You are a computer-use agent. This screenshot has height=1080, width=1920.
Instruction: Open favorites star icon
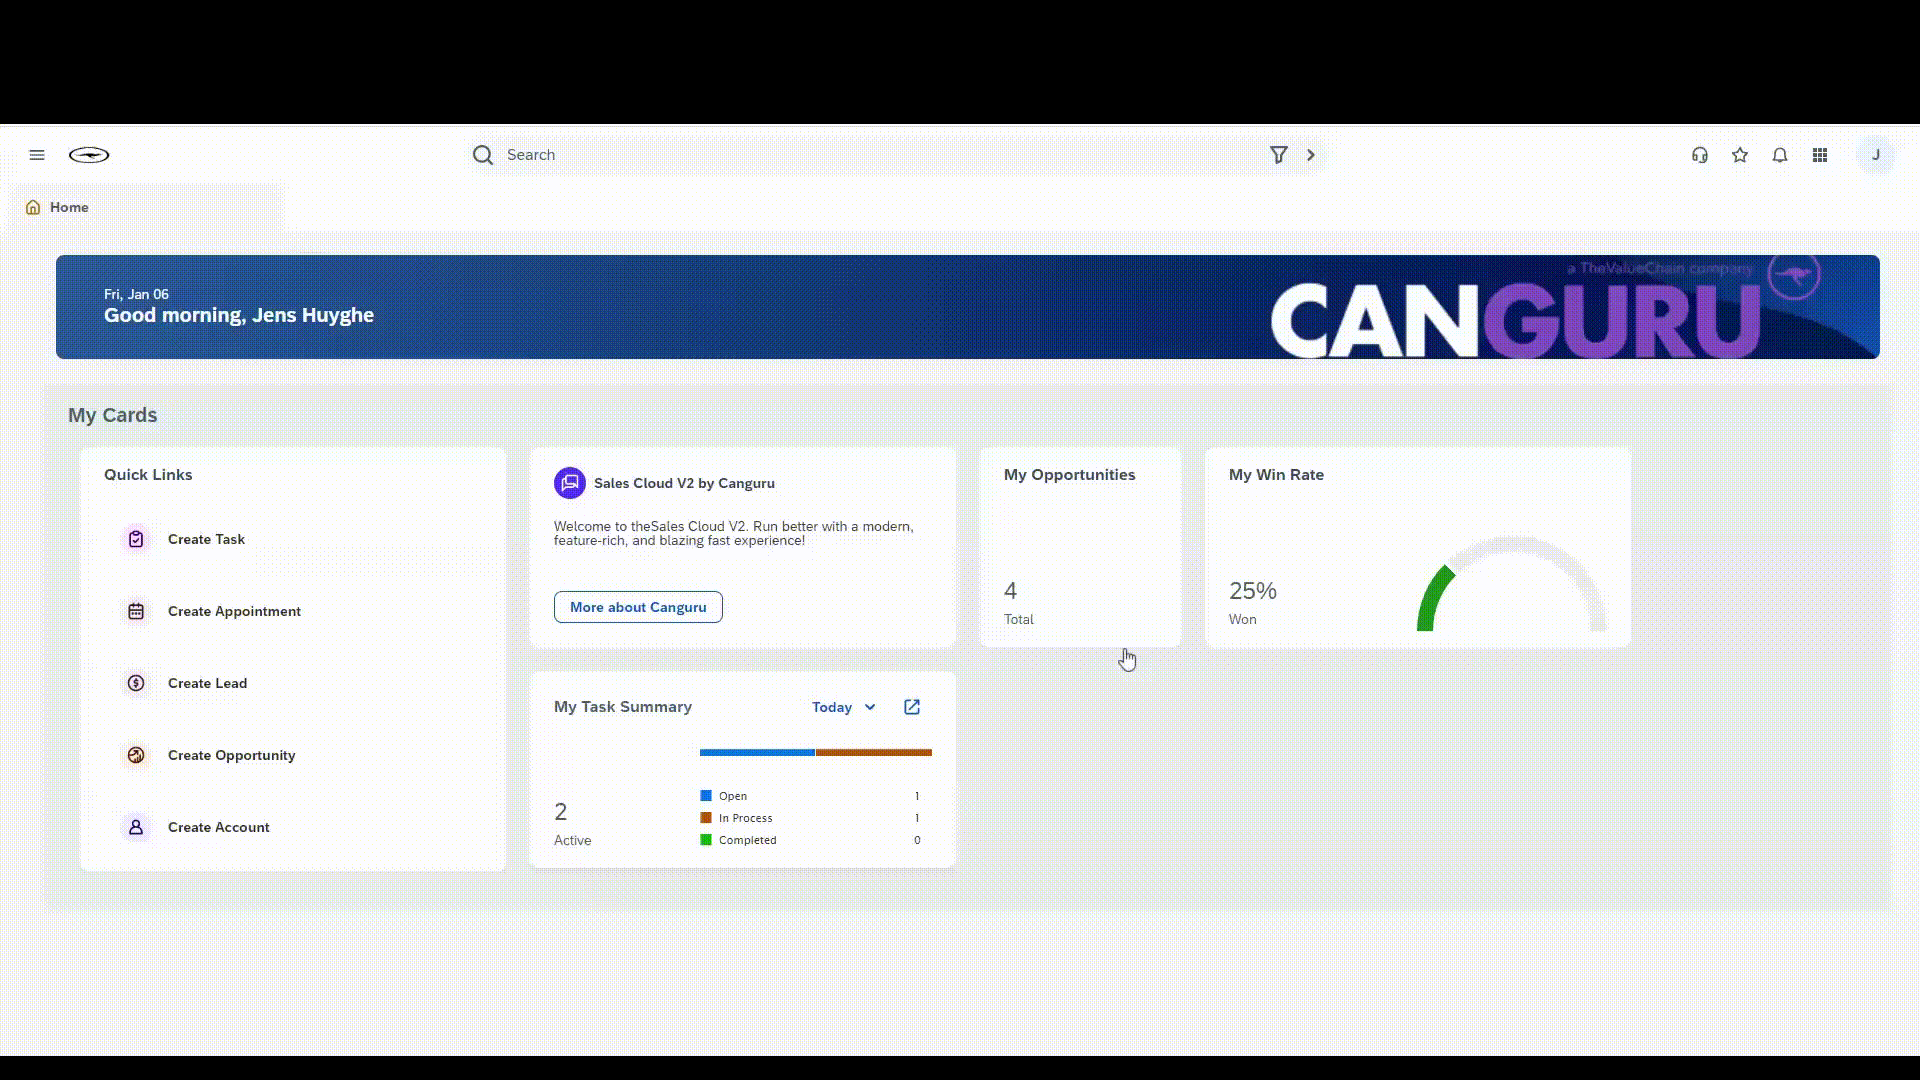tap(1740, 155)
